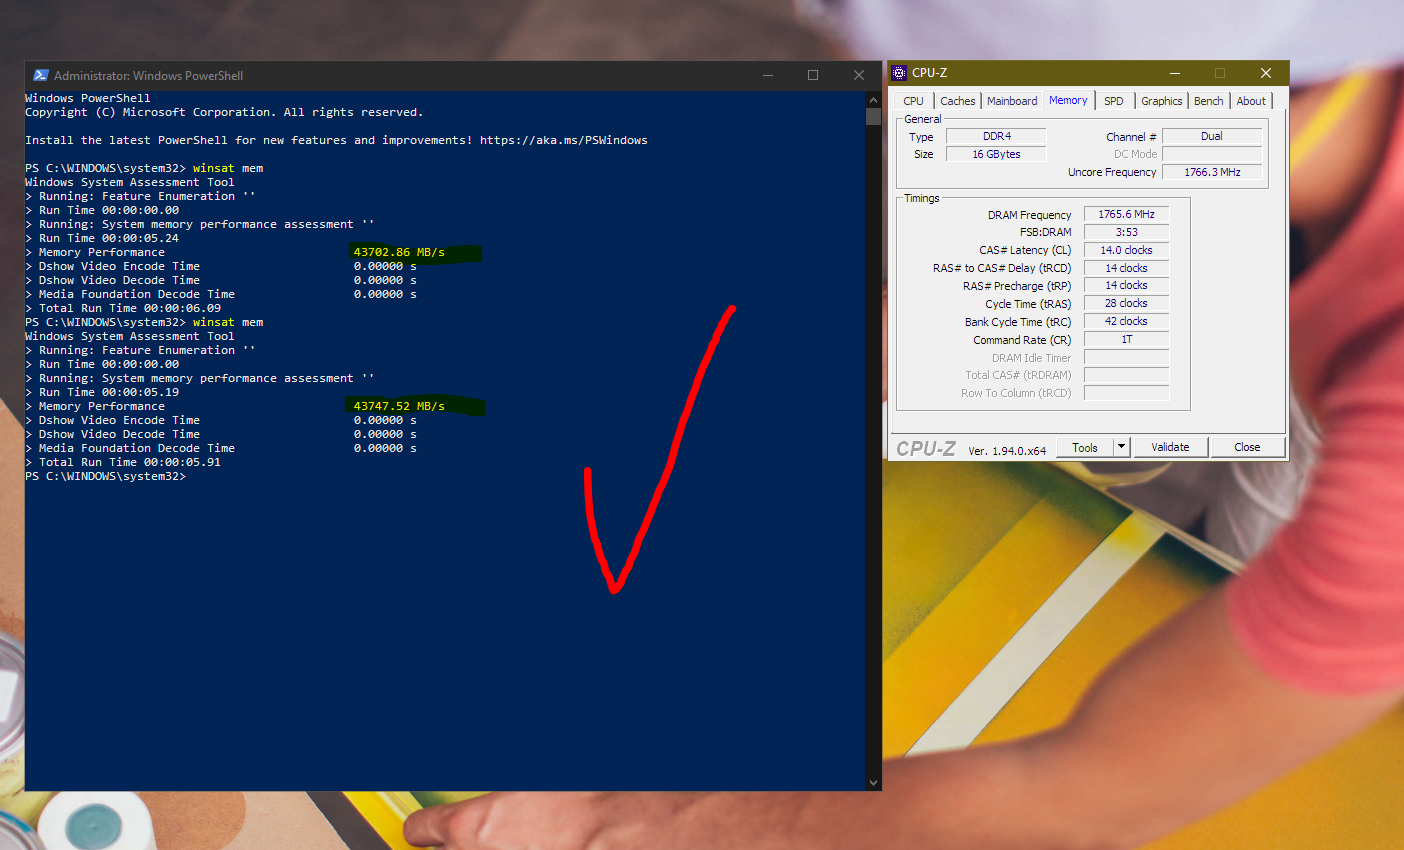Expand the Tools dropdown arrow

pyautogui.click(x=1122, y=448)
